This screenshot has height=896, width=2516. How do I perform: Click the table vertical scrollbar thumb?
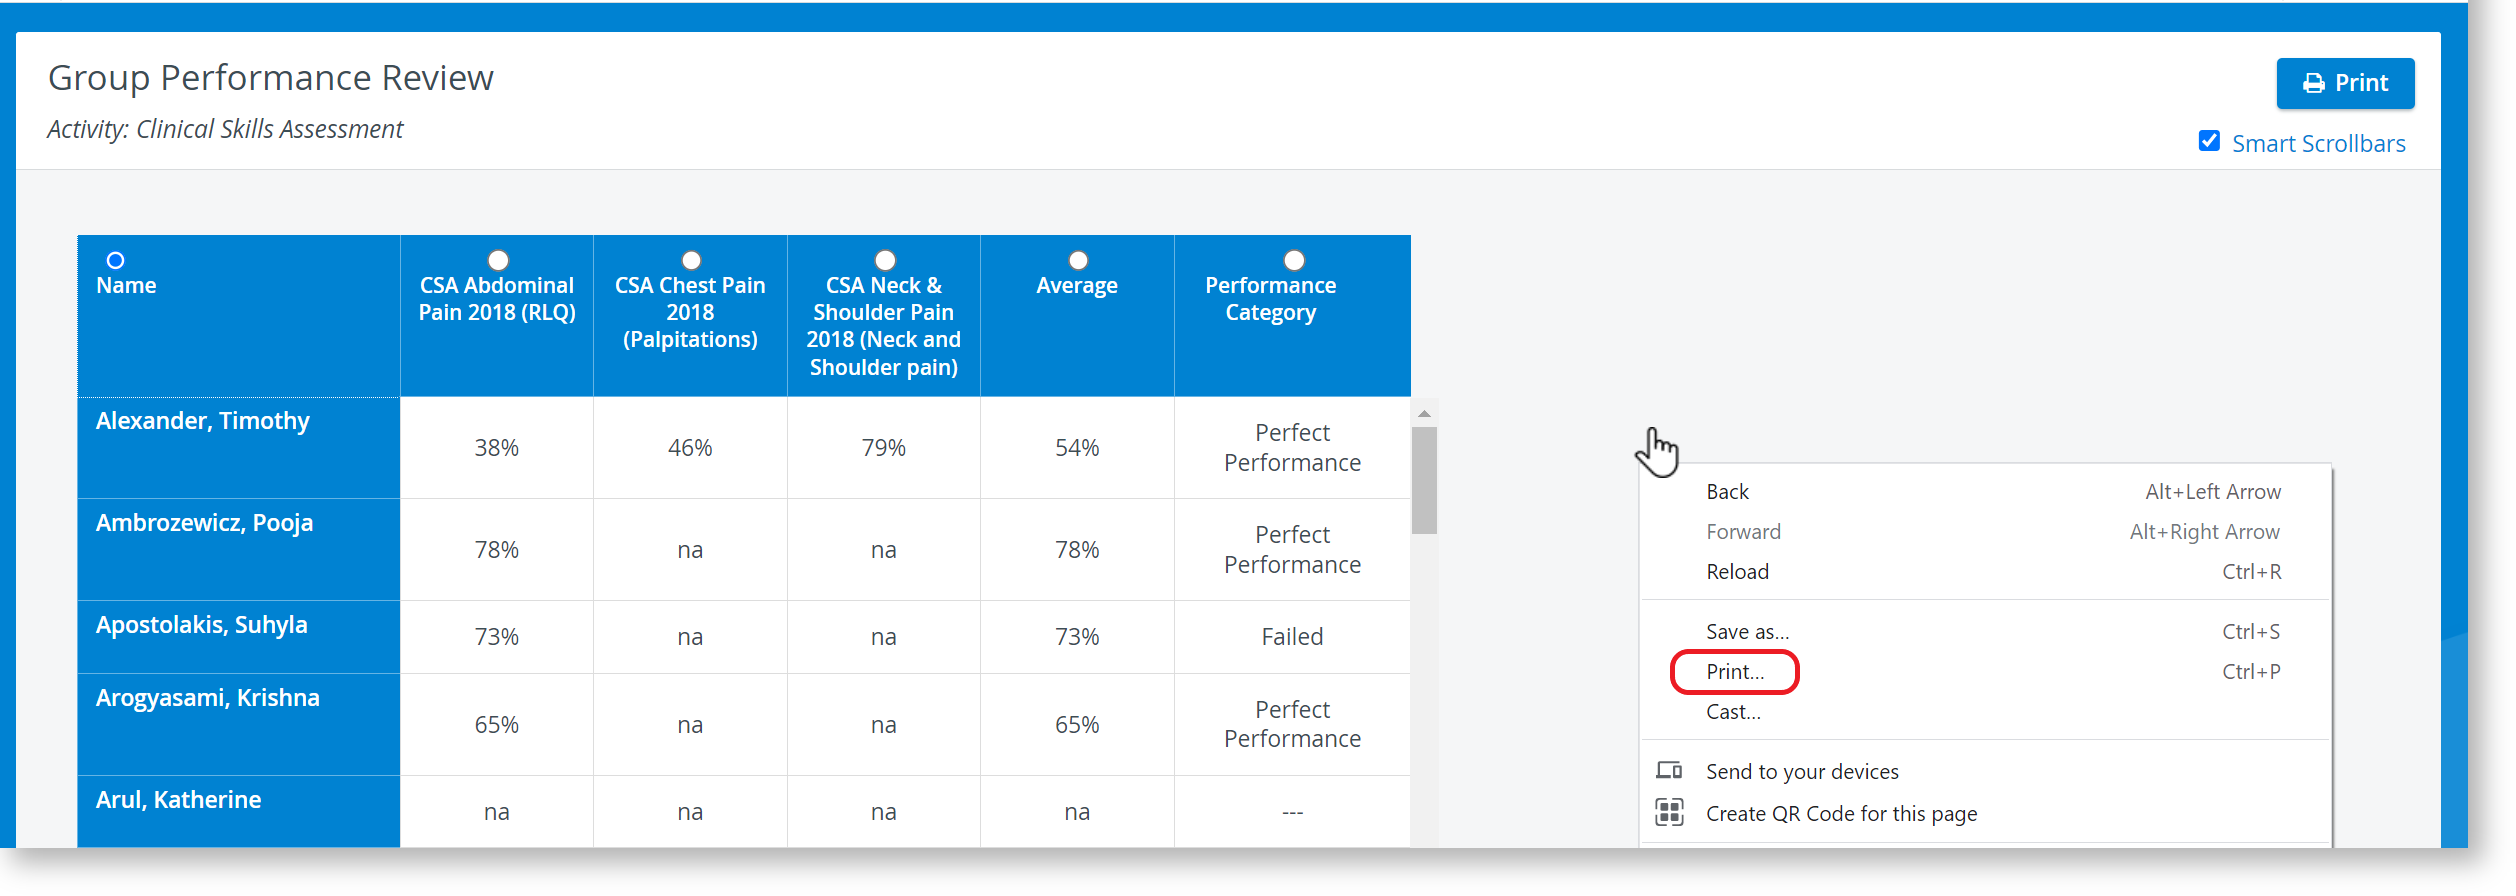pyautogui.click(x=1424, y=481)
